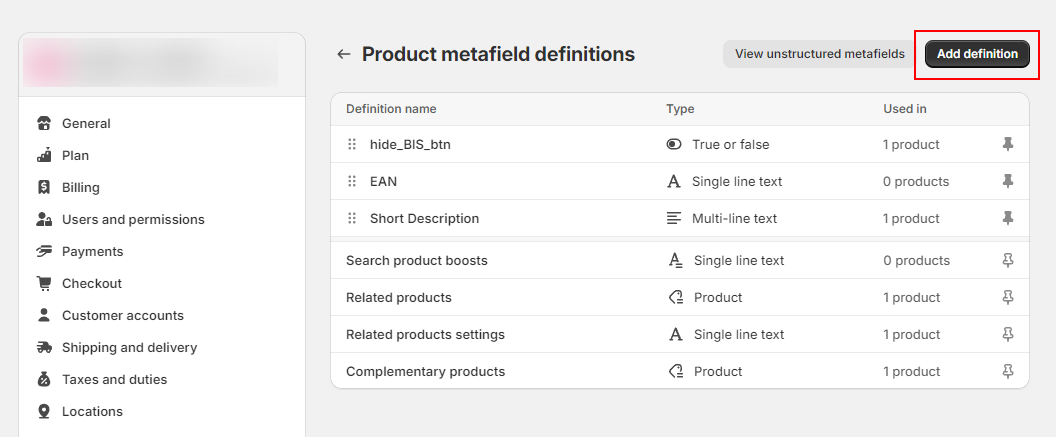
Task: Unpin the hide_BIS_btn definition
Action: click(x=1008, y=144)
